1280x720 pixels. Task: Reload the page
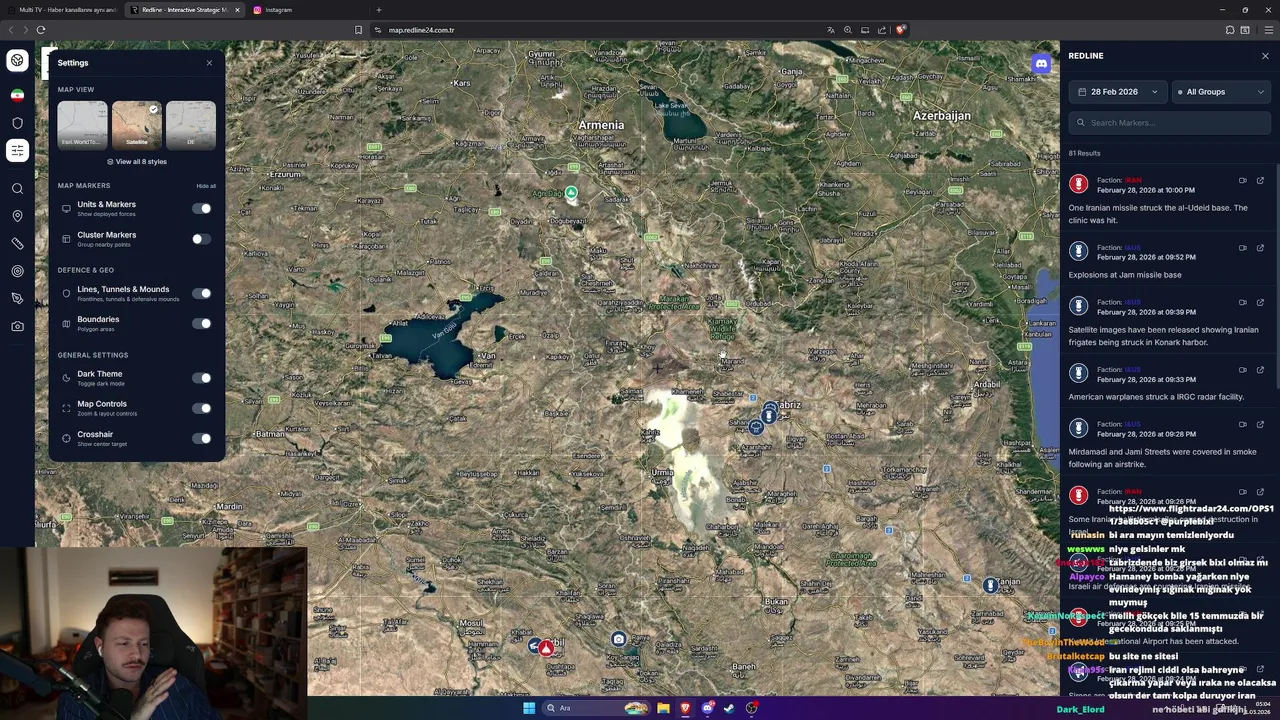pyautogui.click(x=41, y=30)
